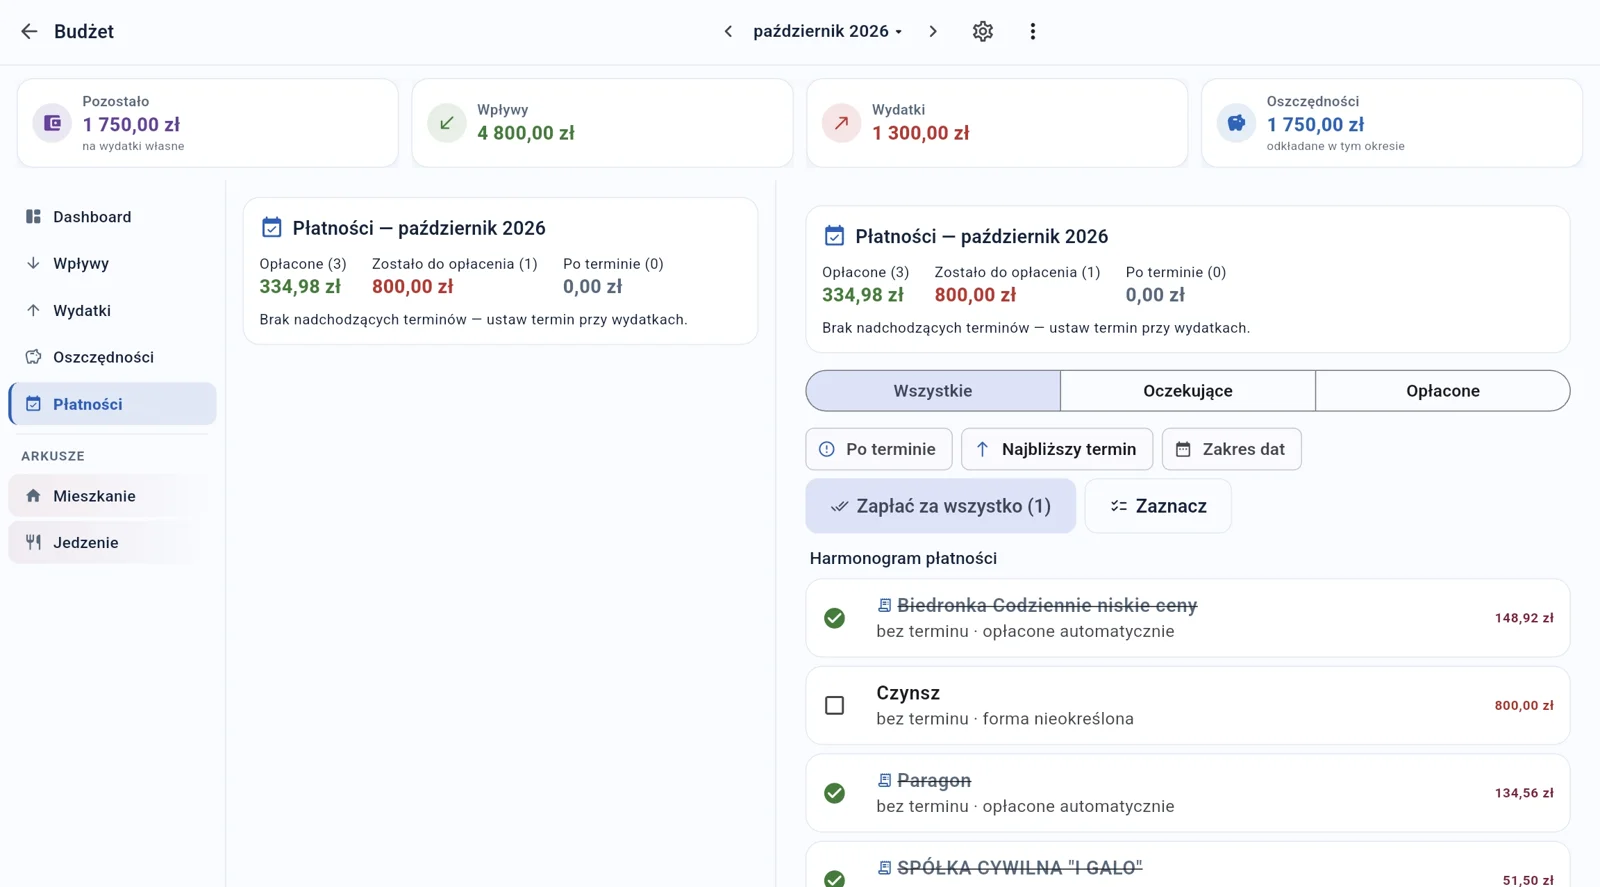
Task: Switch to the Oczekujące tab
Action: [1188, 391]
